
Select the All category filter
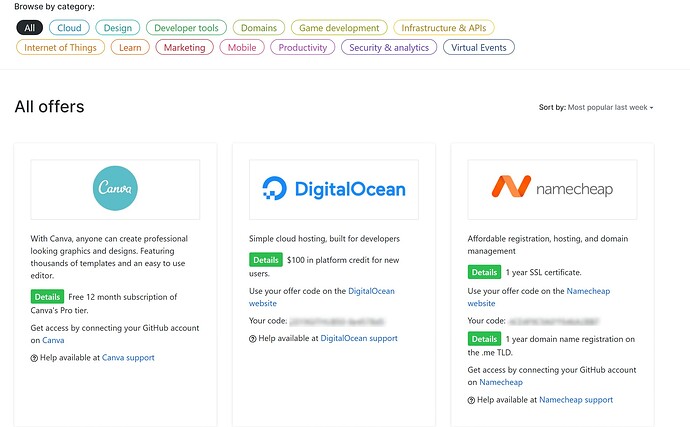[29, 28]
